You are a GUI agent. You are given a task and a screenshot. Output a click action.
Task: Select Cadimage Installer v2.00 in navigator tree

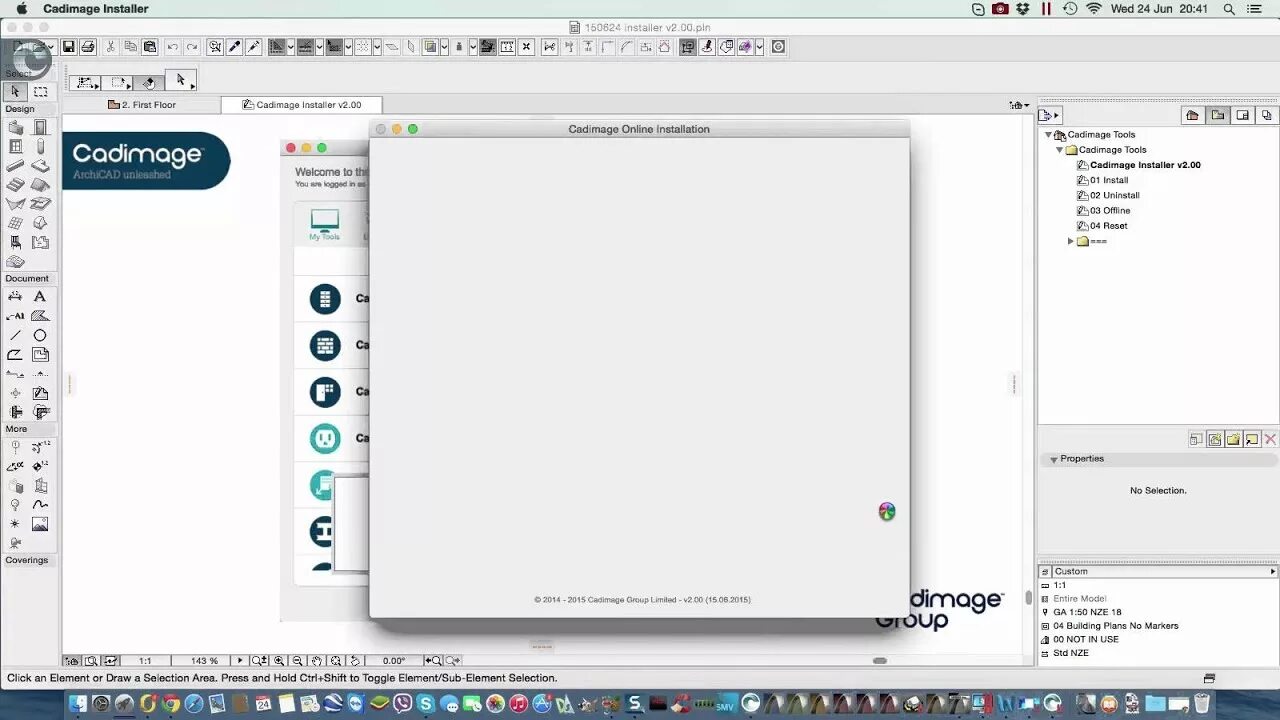click(x=1145, y=165)
